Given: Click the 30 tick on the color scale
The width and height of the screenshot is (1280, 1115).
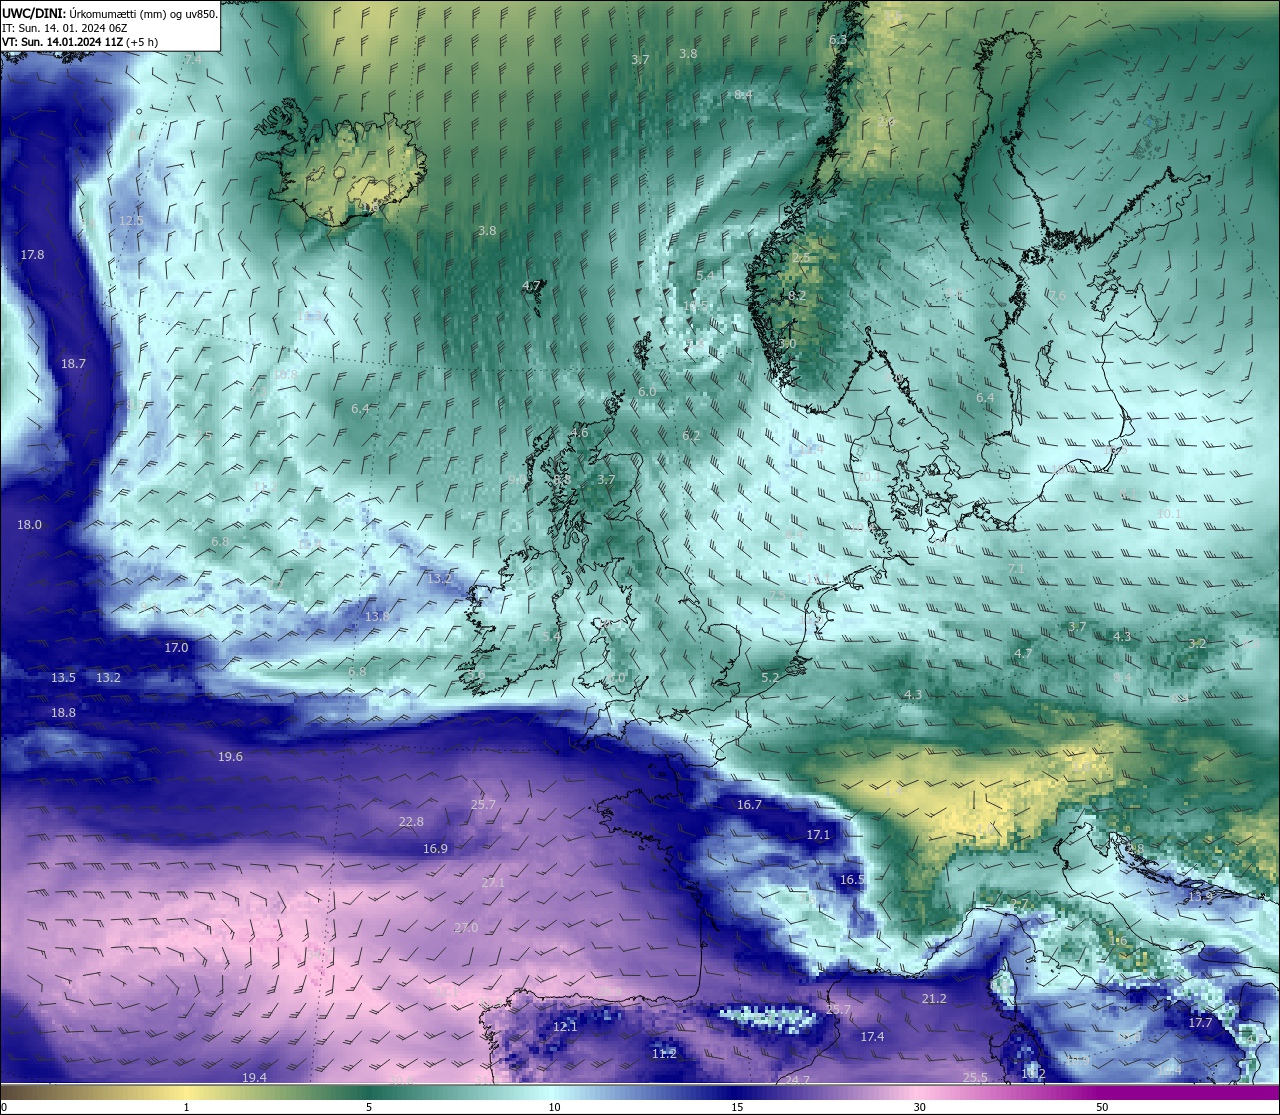Looking at the screenshot, I should 919,1107.
